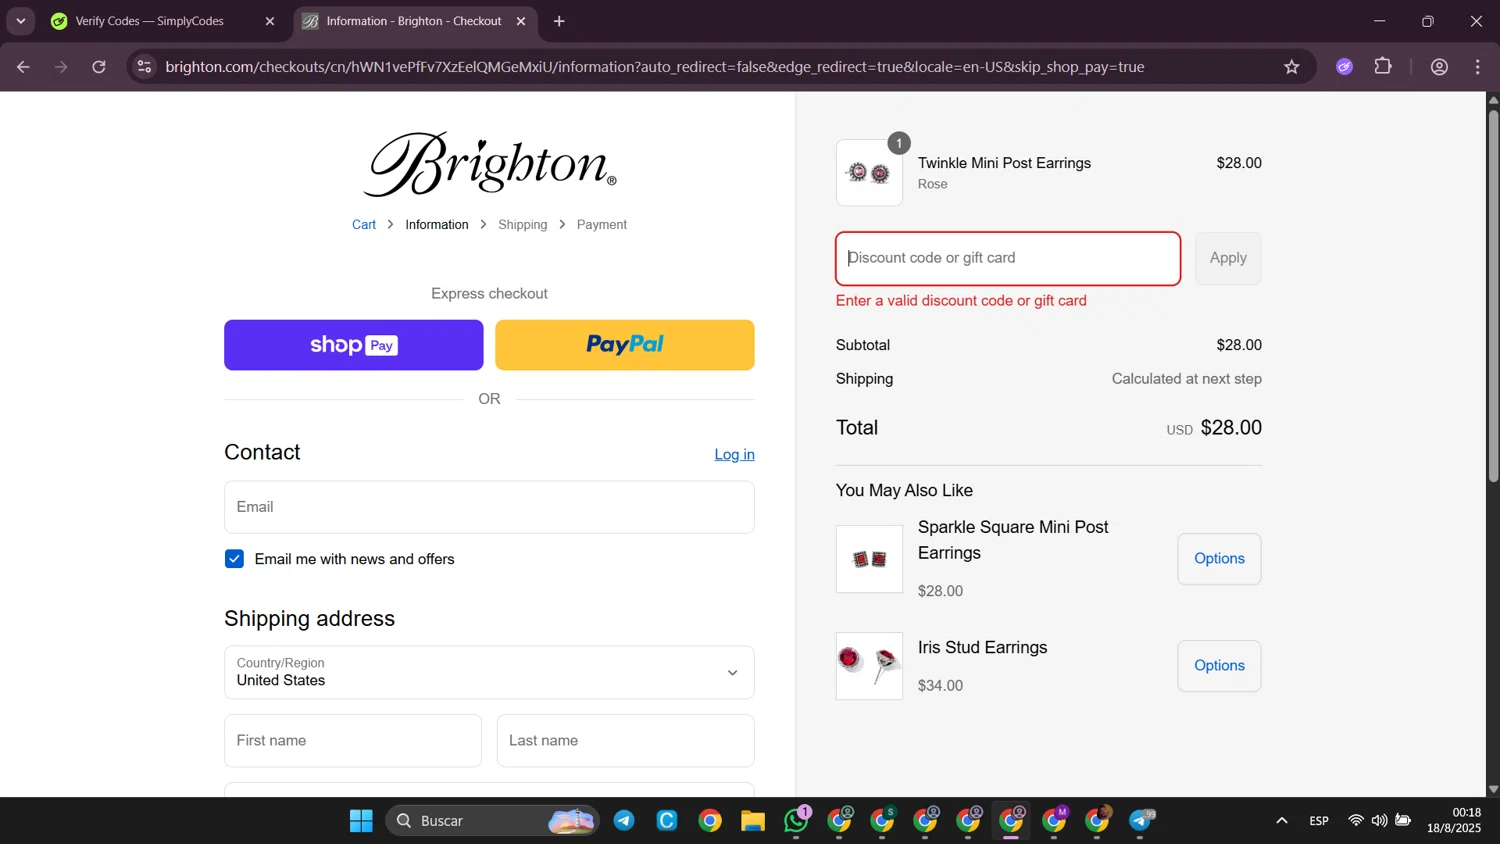Apply the discount code
Viewport: 1500px width, 844px height.
point(1228,258)
